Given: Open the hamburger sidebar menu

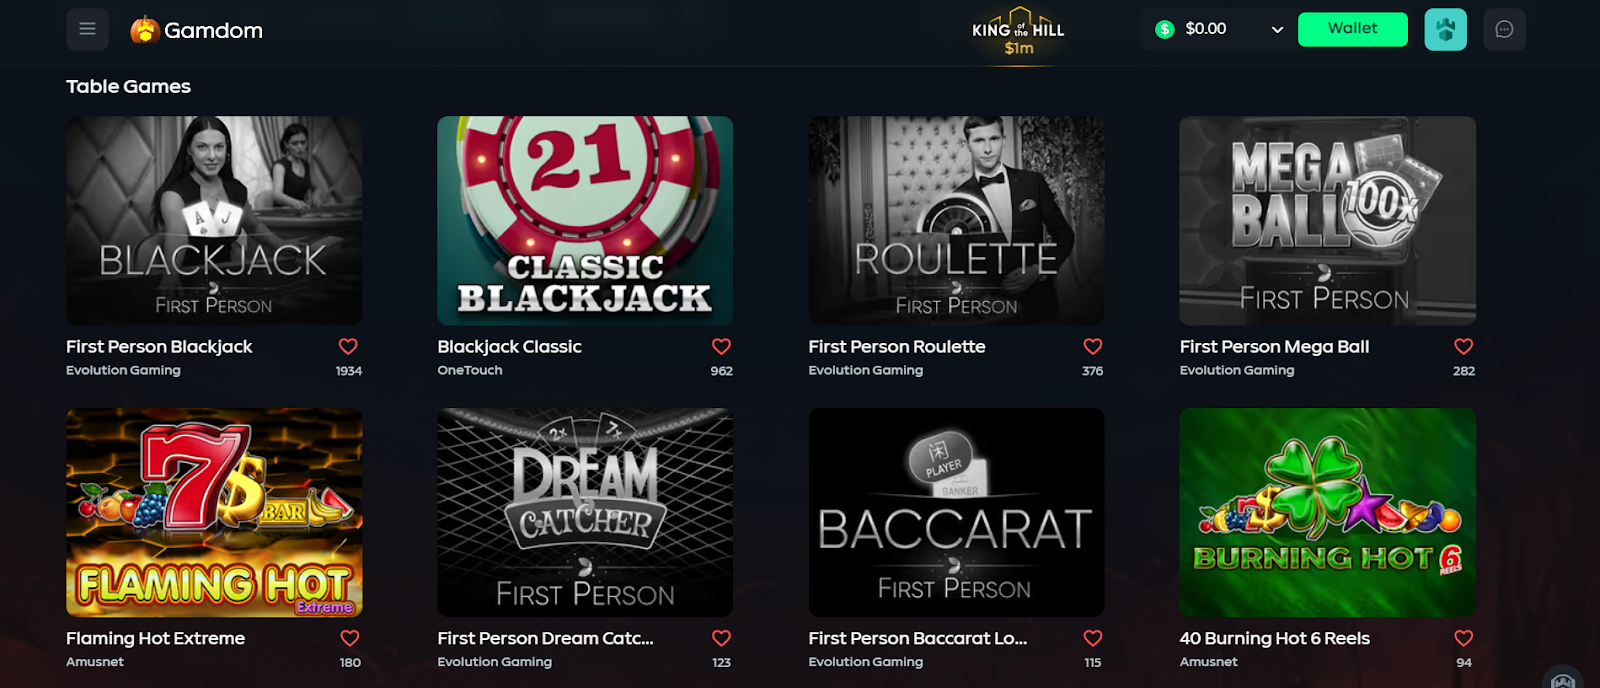Looking at the screenshot, I should (87, 29).
